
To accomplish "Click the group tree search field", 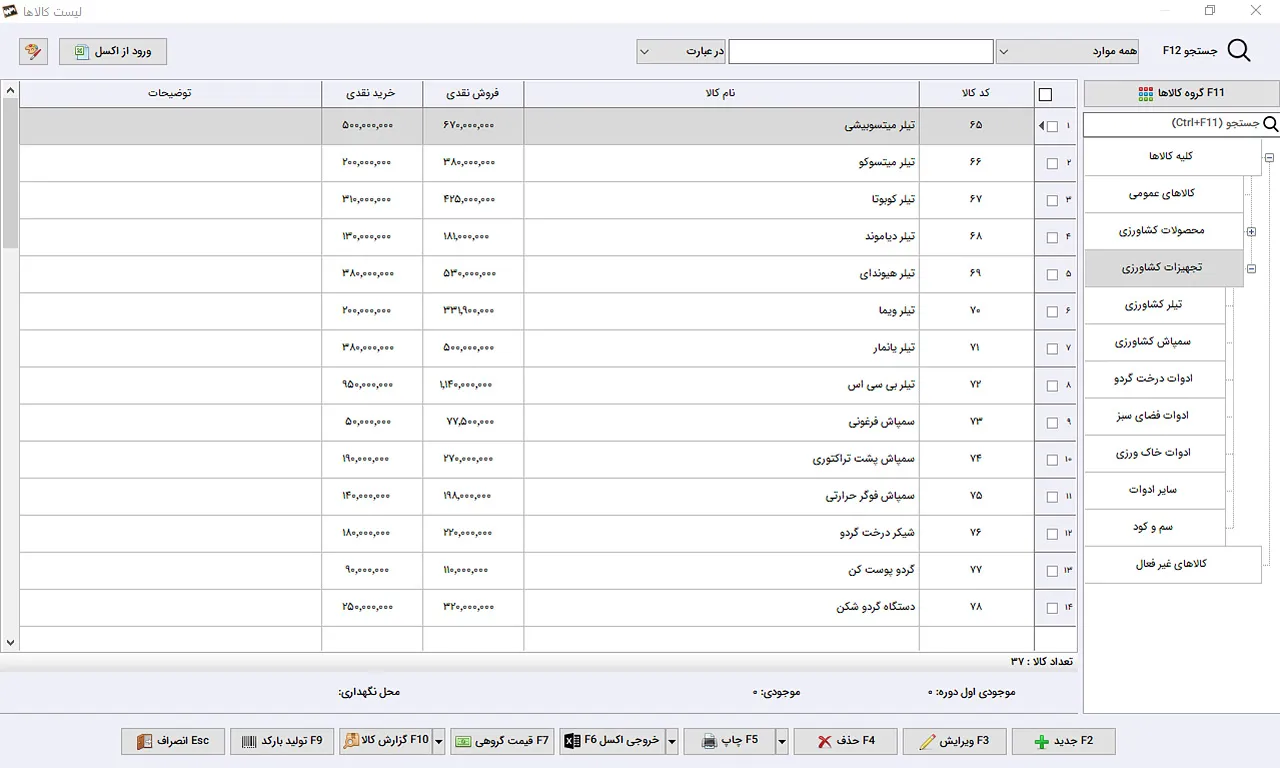I will [1172, 124].
